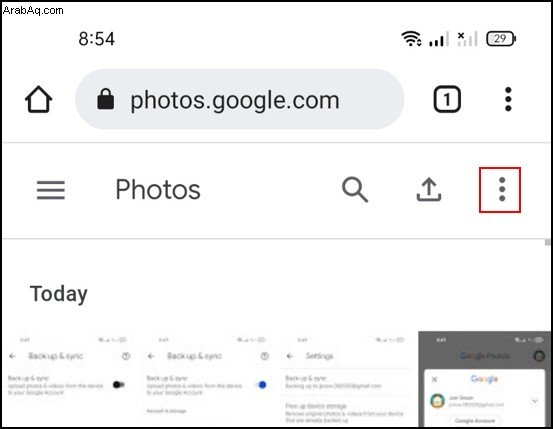
Task: Open the Google account dialog thumbnail
Action: (484, 379)
